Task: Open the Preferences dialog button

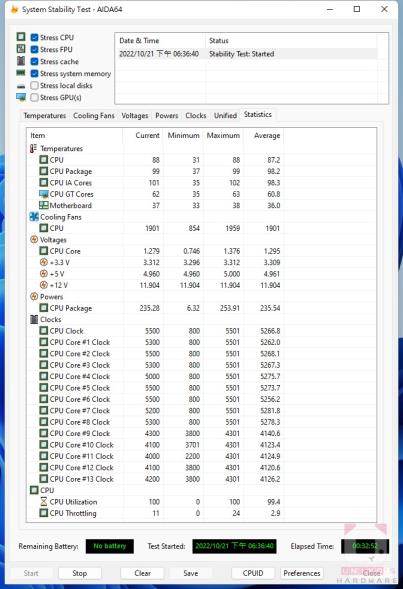Action: (302, 573)
